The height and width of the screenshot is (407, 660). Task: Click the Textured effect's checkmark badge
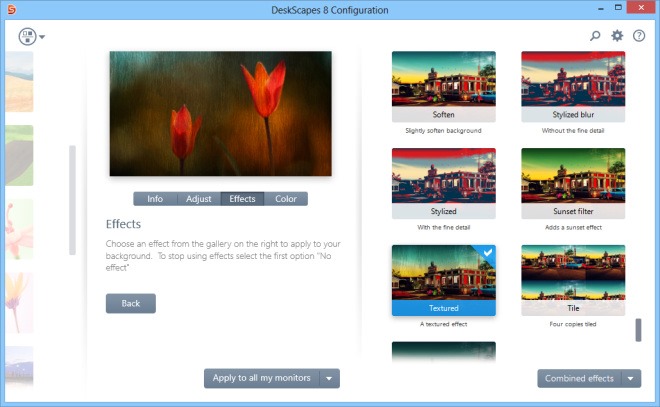click(x=487, y=253)
